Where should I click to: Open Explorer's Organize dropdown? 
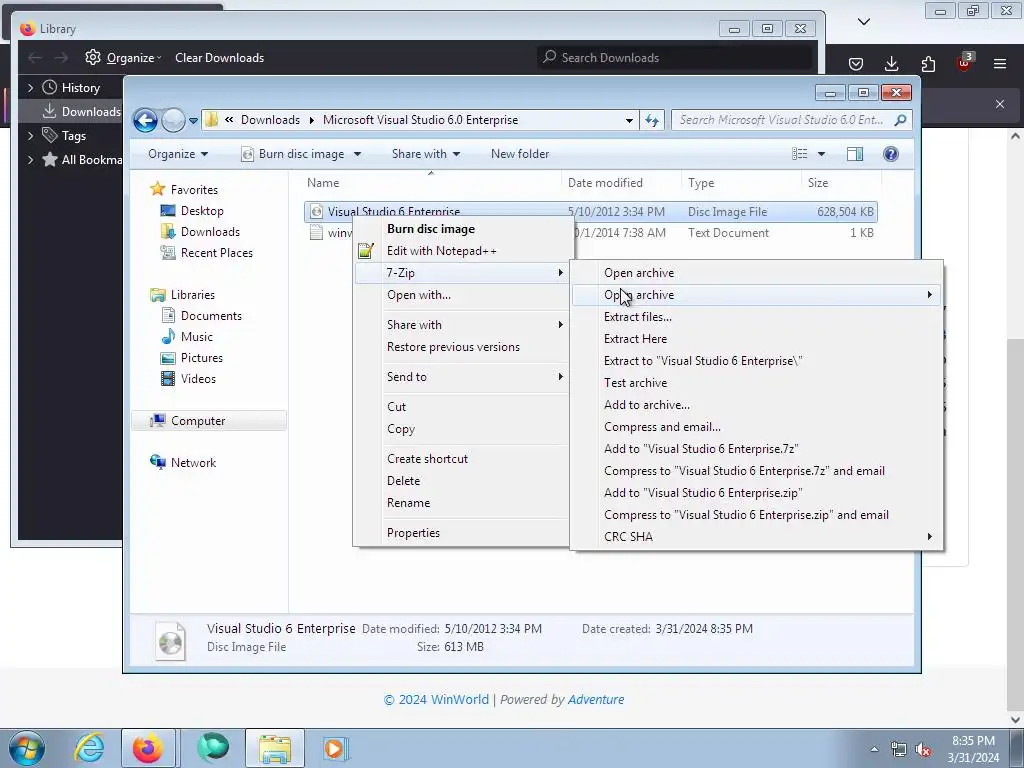(178, 154)
